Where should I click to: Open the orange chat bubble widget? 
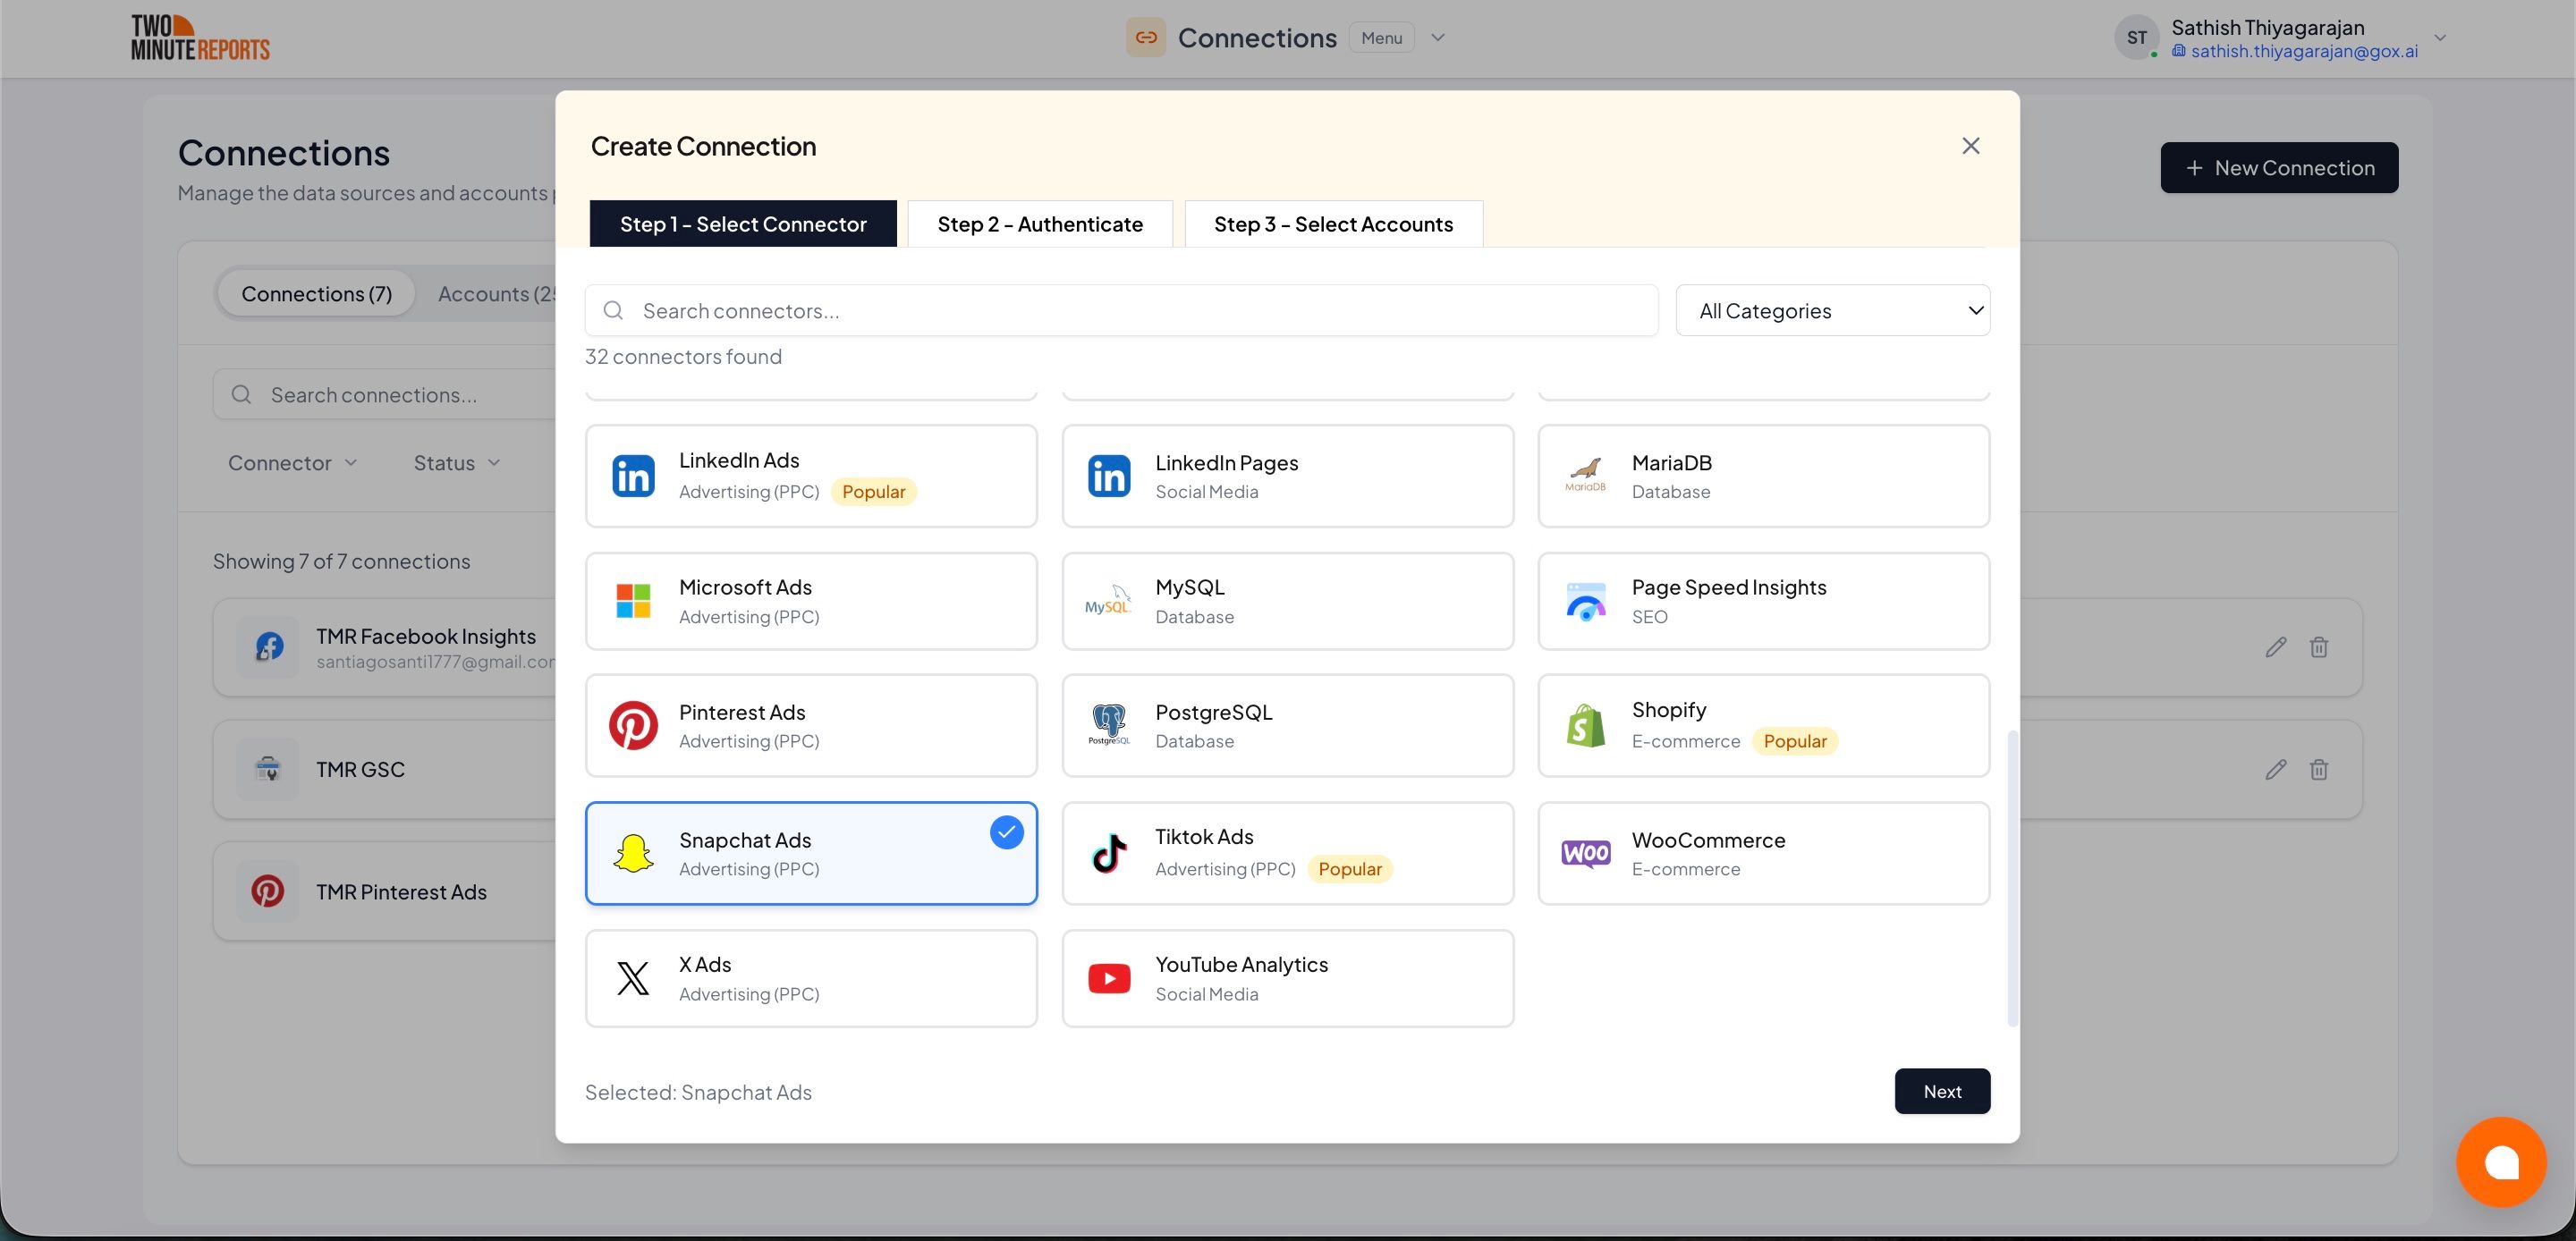click(x=2500, y=1161)
